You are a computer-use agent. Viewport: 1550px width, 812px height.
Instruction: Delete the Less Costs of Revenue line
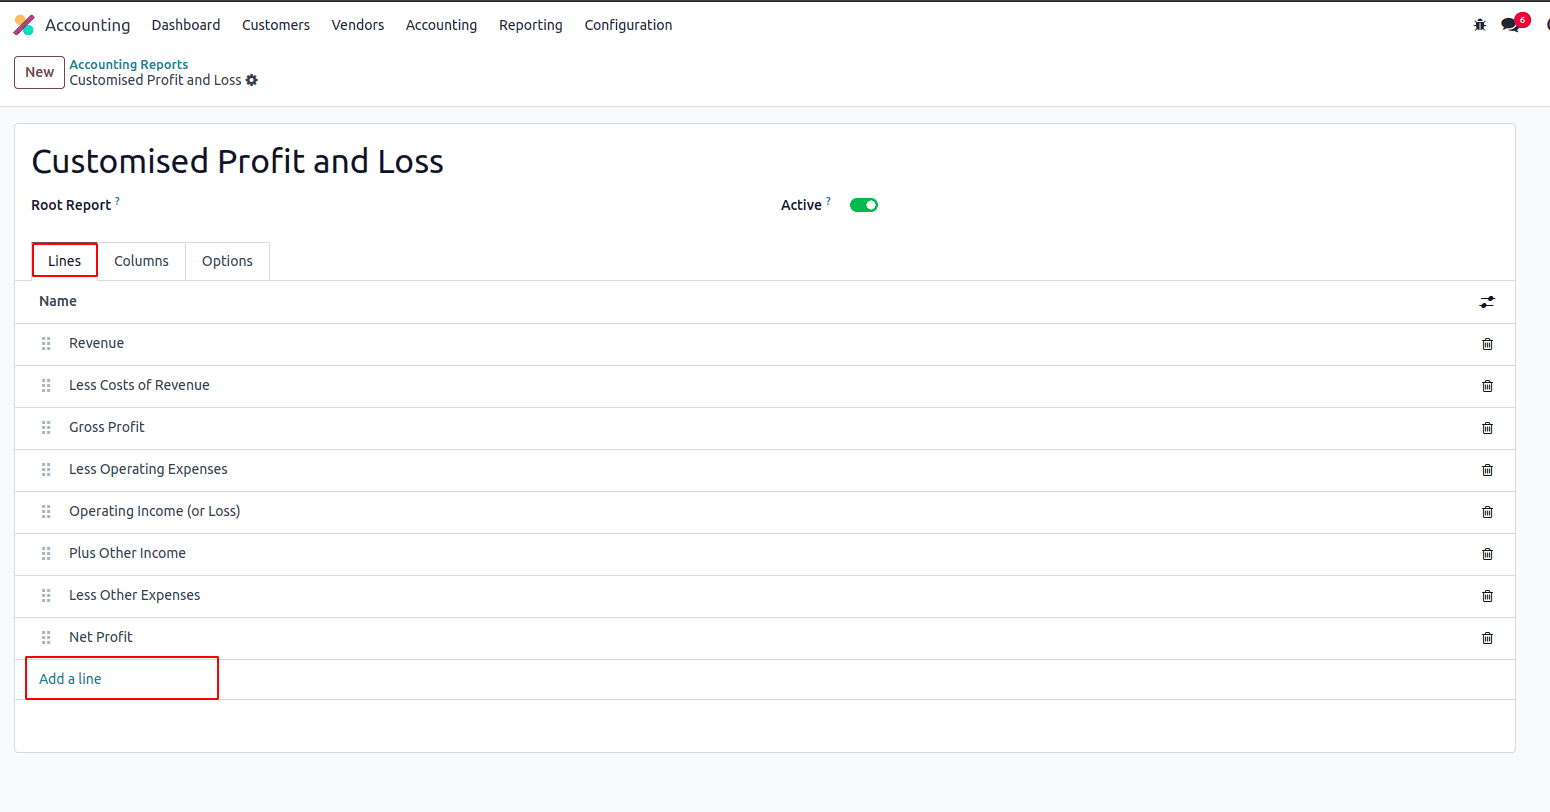click(x=1487, y=386)
